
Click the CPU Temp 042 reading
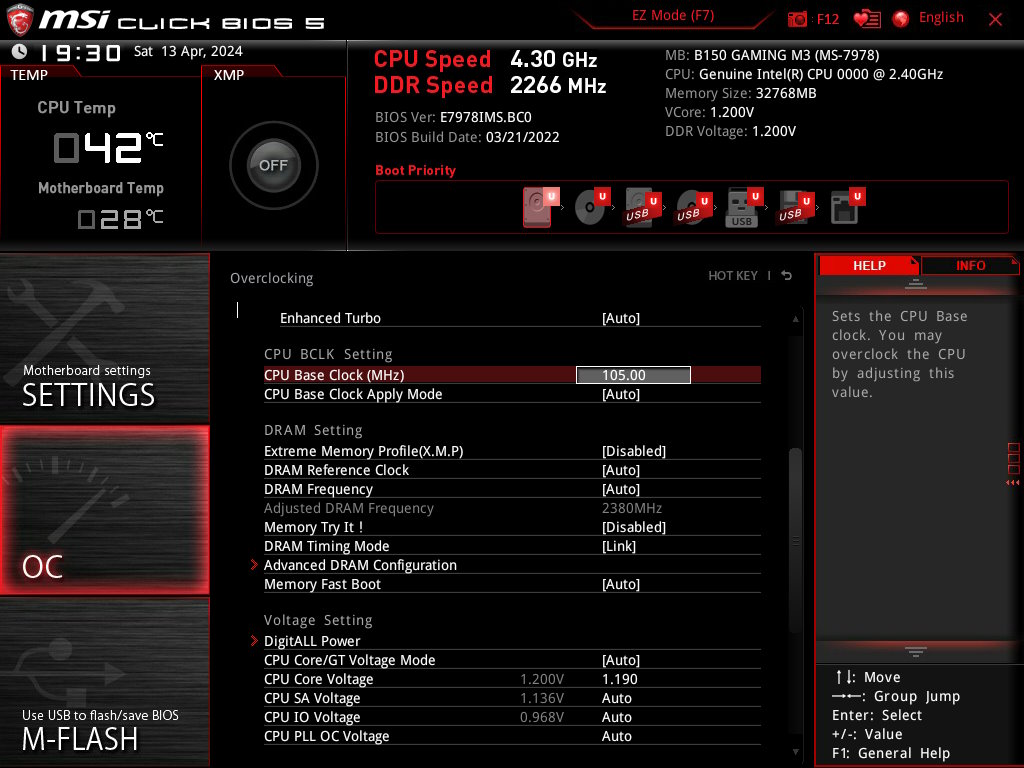[108, 148]
